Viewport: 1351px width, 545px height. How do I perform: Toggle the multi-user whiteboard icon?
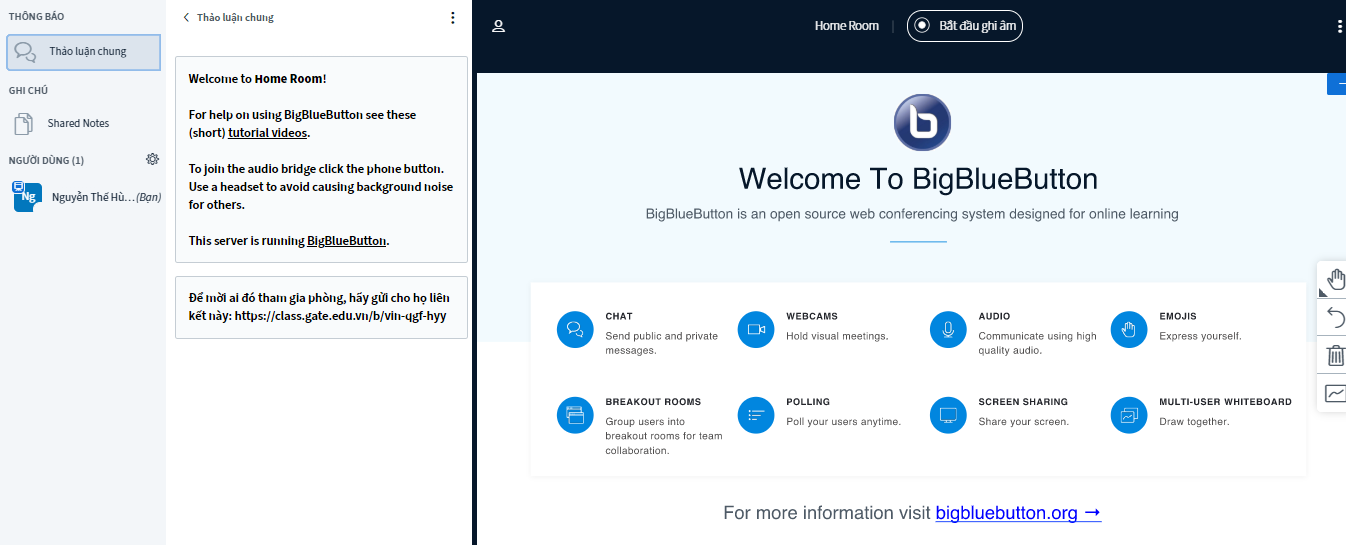1335,393
